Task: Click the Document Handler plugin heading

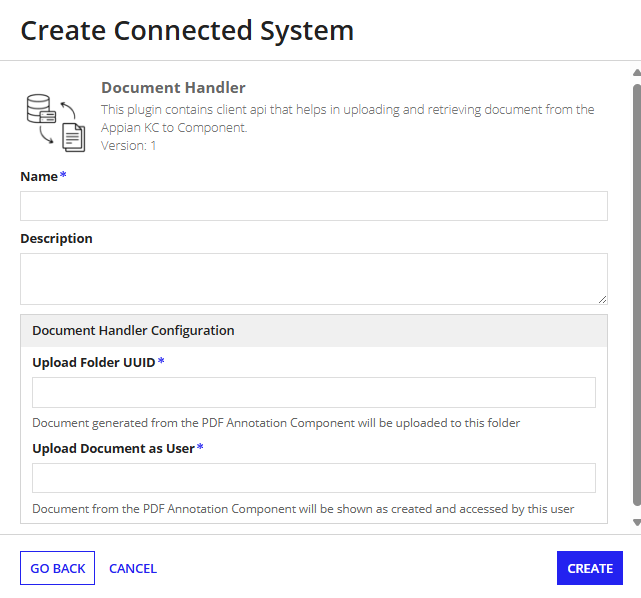Action: tap(173, 88)
